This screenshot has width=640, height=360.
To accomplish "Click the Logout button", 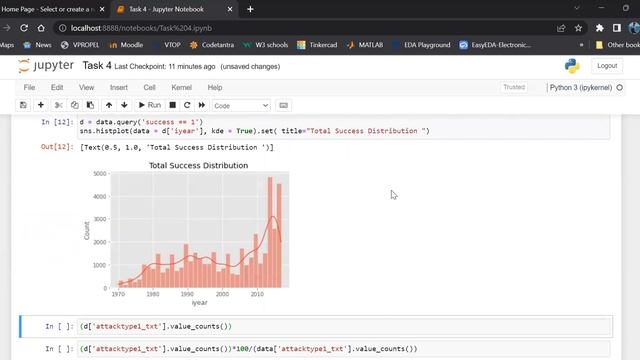I will [x=607, y=66].
